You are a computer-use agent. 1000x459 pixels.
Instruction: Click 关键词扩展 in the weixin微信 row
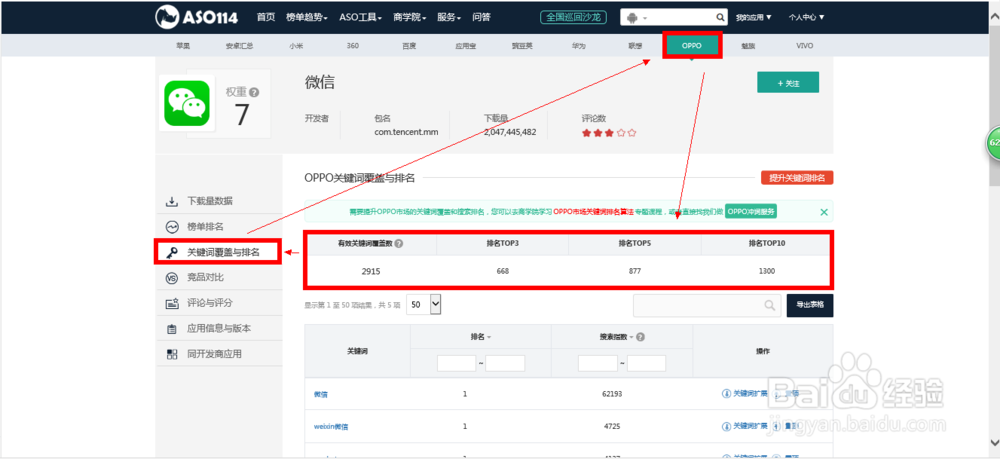tap(750, 426)
